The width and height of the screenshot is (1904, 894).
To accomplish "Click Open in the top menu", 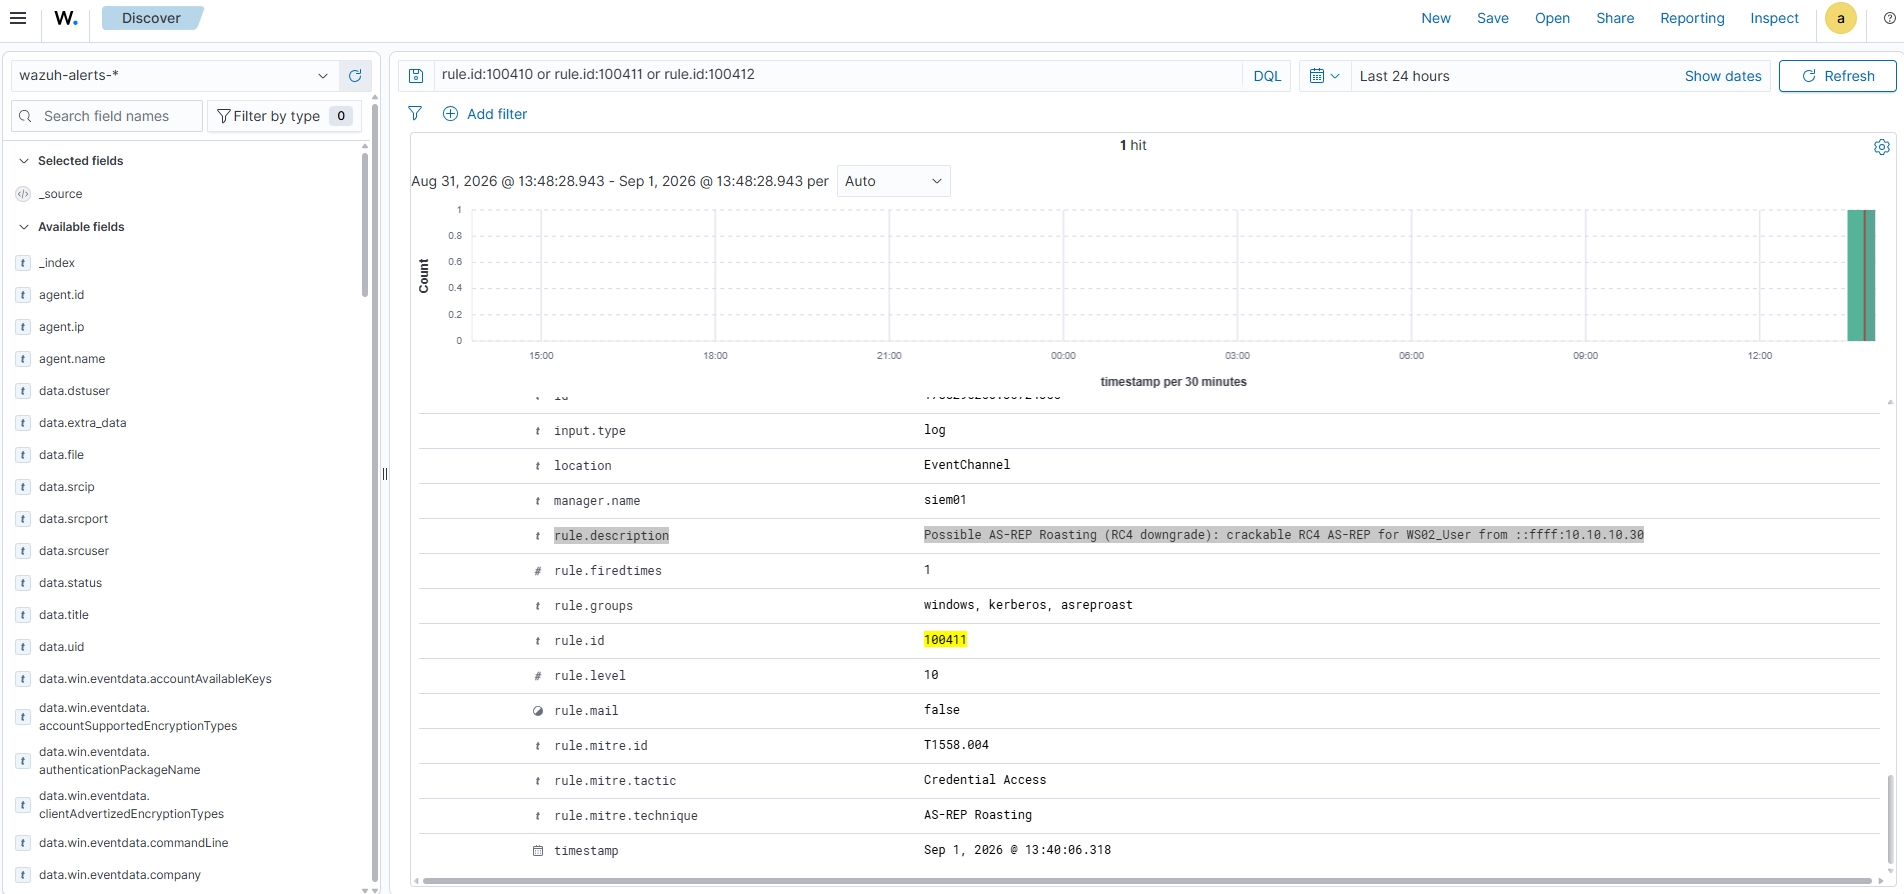I will tap(1552, 18).
